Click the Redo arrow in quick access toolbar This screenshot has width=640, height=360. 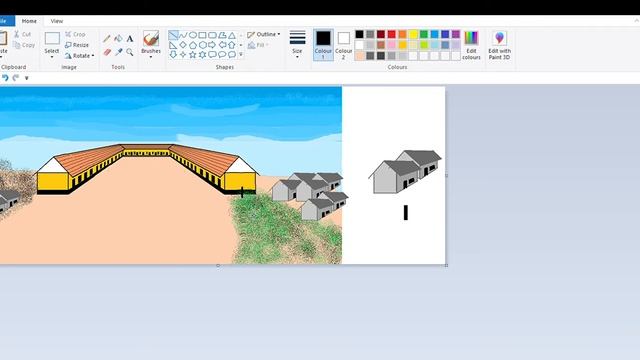16,78
